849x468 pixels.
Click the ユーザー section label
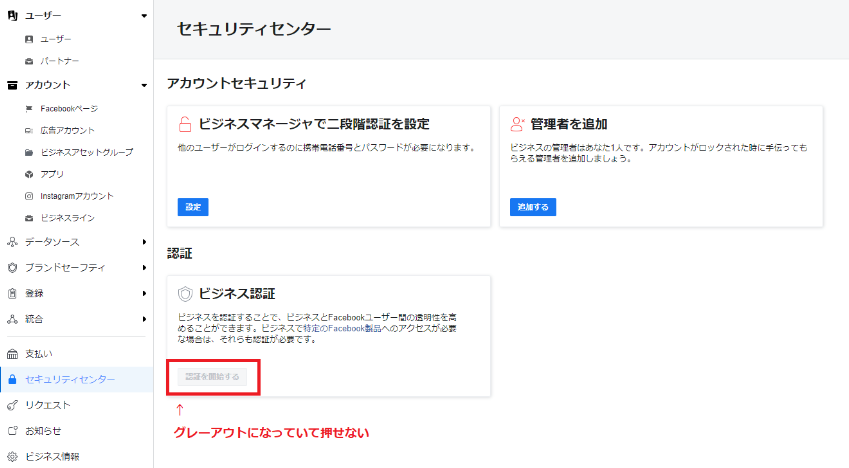43,16
